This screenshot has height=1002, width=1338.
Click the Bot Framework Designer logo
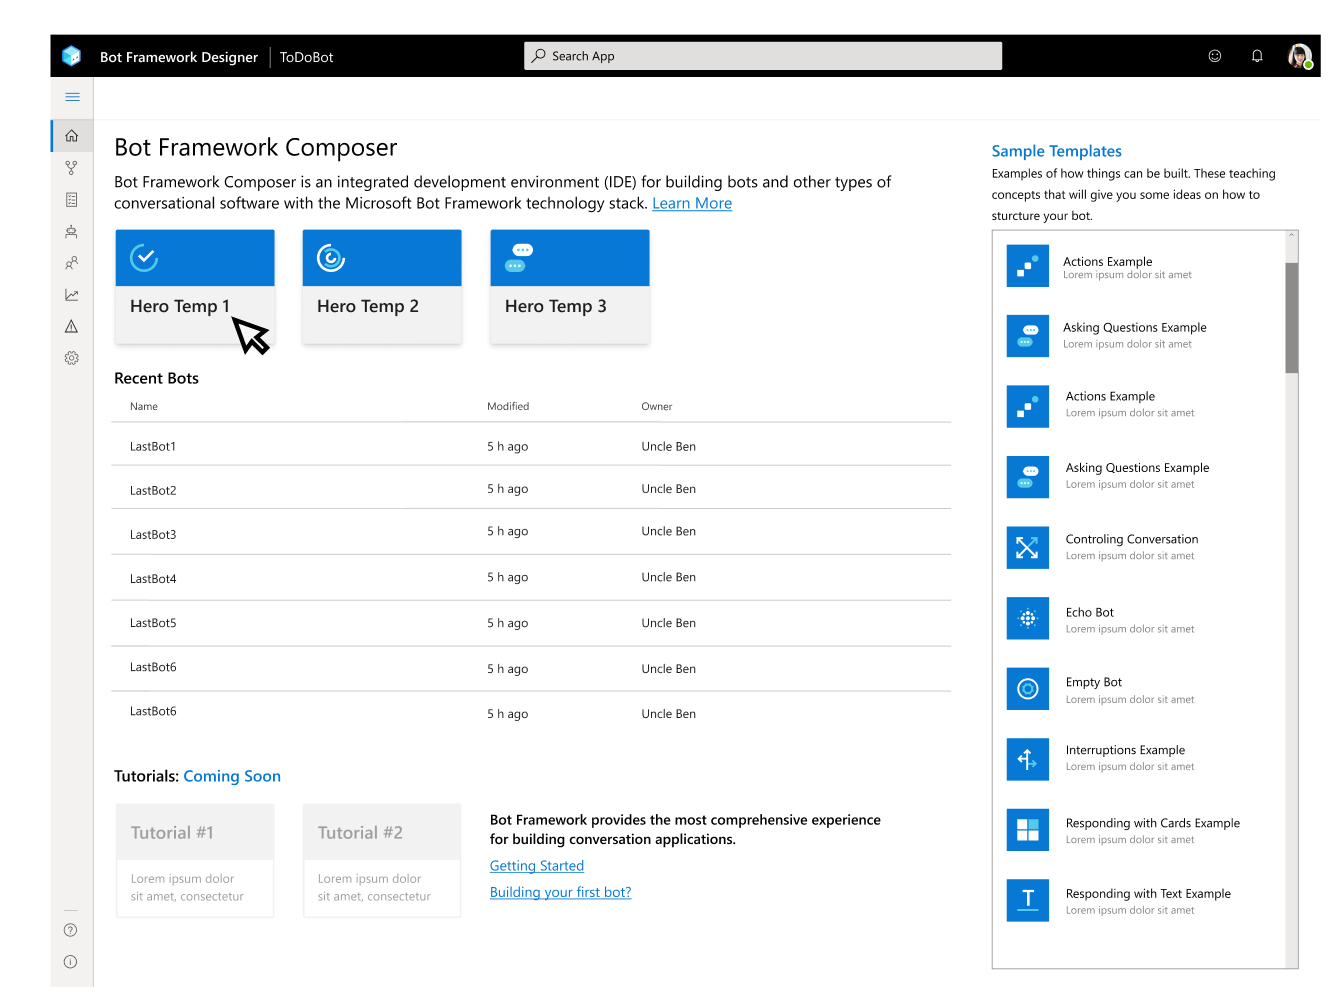[x=71, y=56]
